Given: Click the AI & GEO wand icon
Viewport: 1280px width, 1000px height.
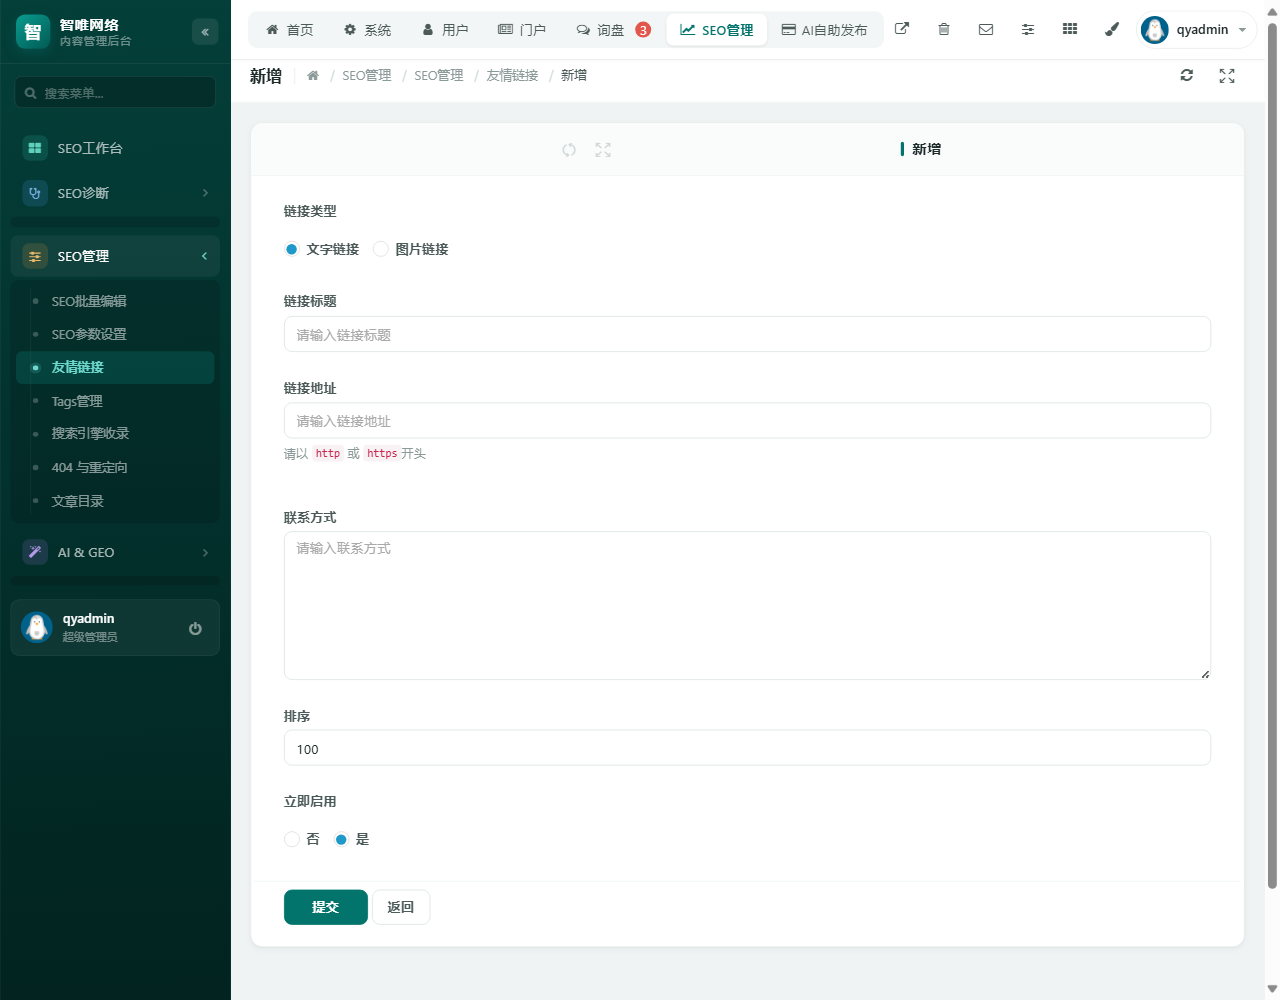Looking at the screenshot, I should [x=35, y=552].
